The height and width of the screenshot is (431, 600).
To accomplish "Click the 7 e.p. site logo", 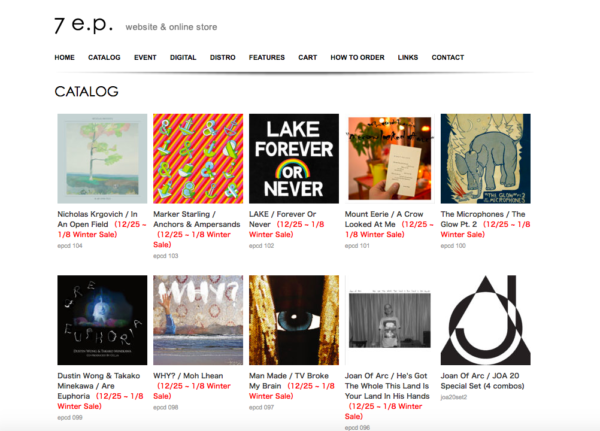I will click(x=84, y=25).
